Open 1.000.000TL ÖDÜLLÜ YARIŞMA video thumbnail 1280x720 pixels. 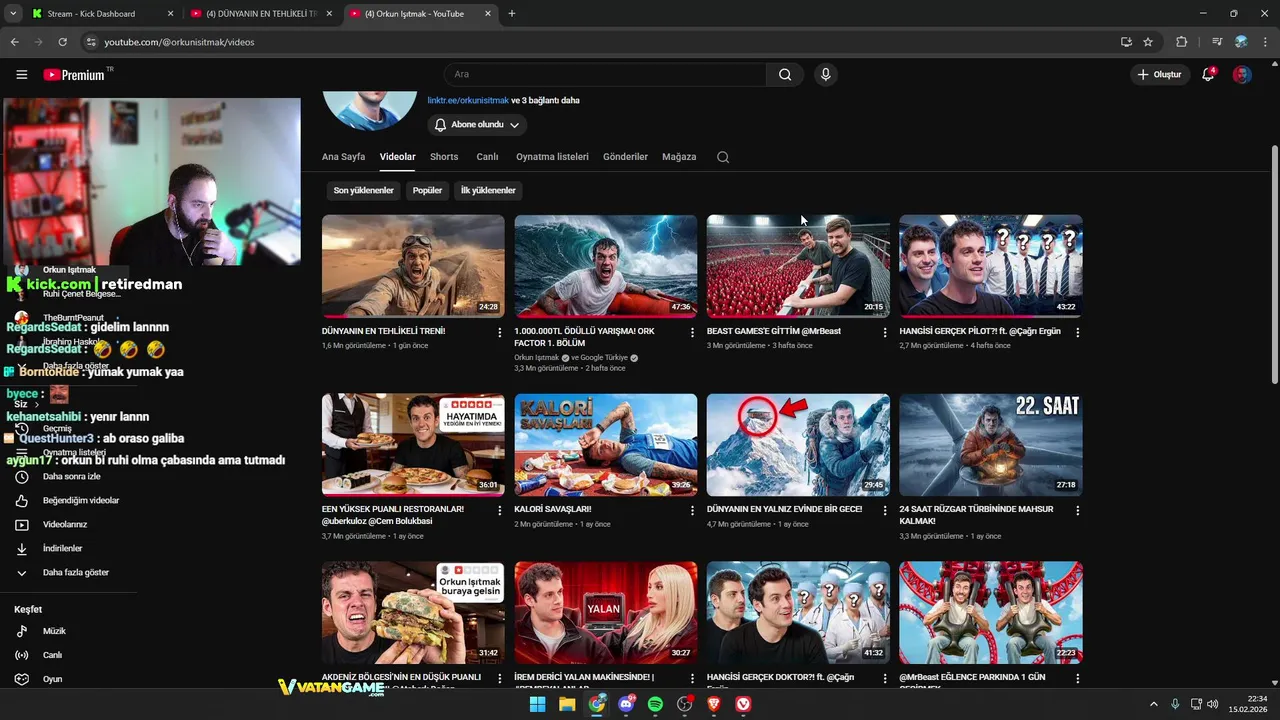[x=606, y=266]
